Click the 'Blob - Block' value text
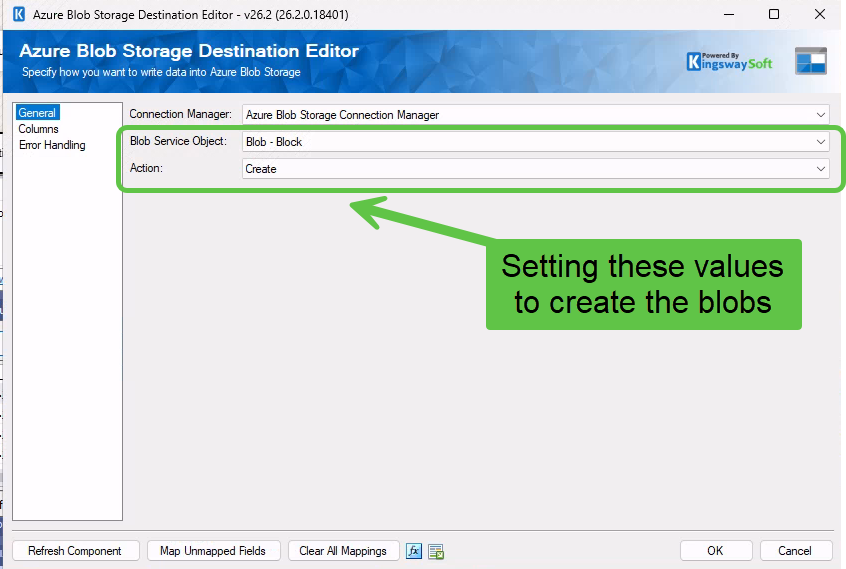 pyautogui.click(x=274, y=142)
